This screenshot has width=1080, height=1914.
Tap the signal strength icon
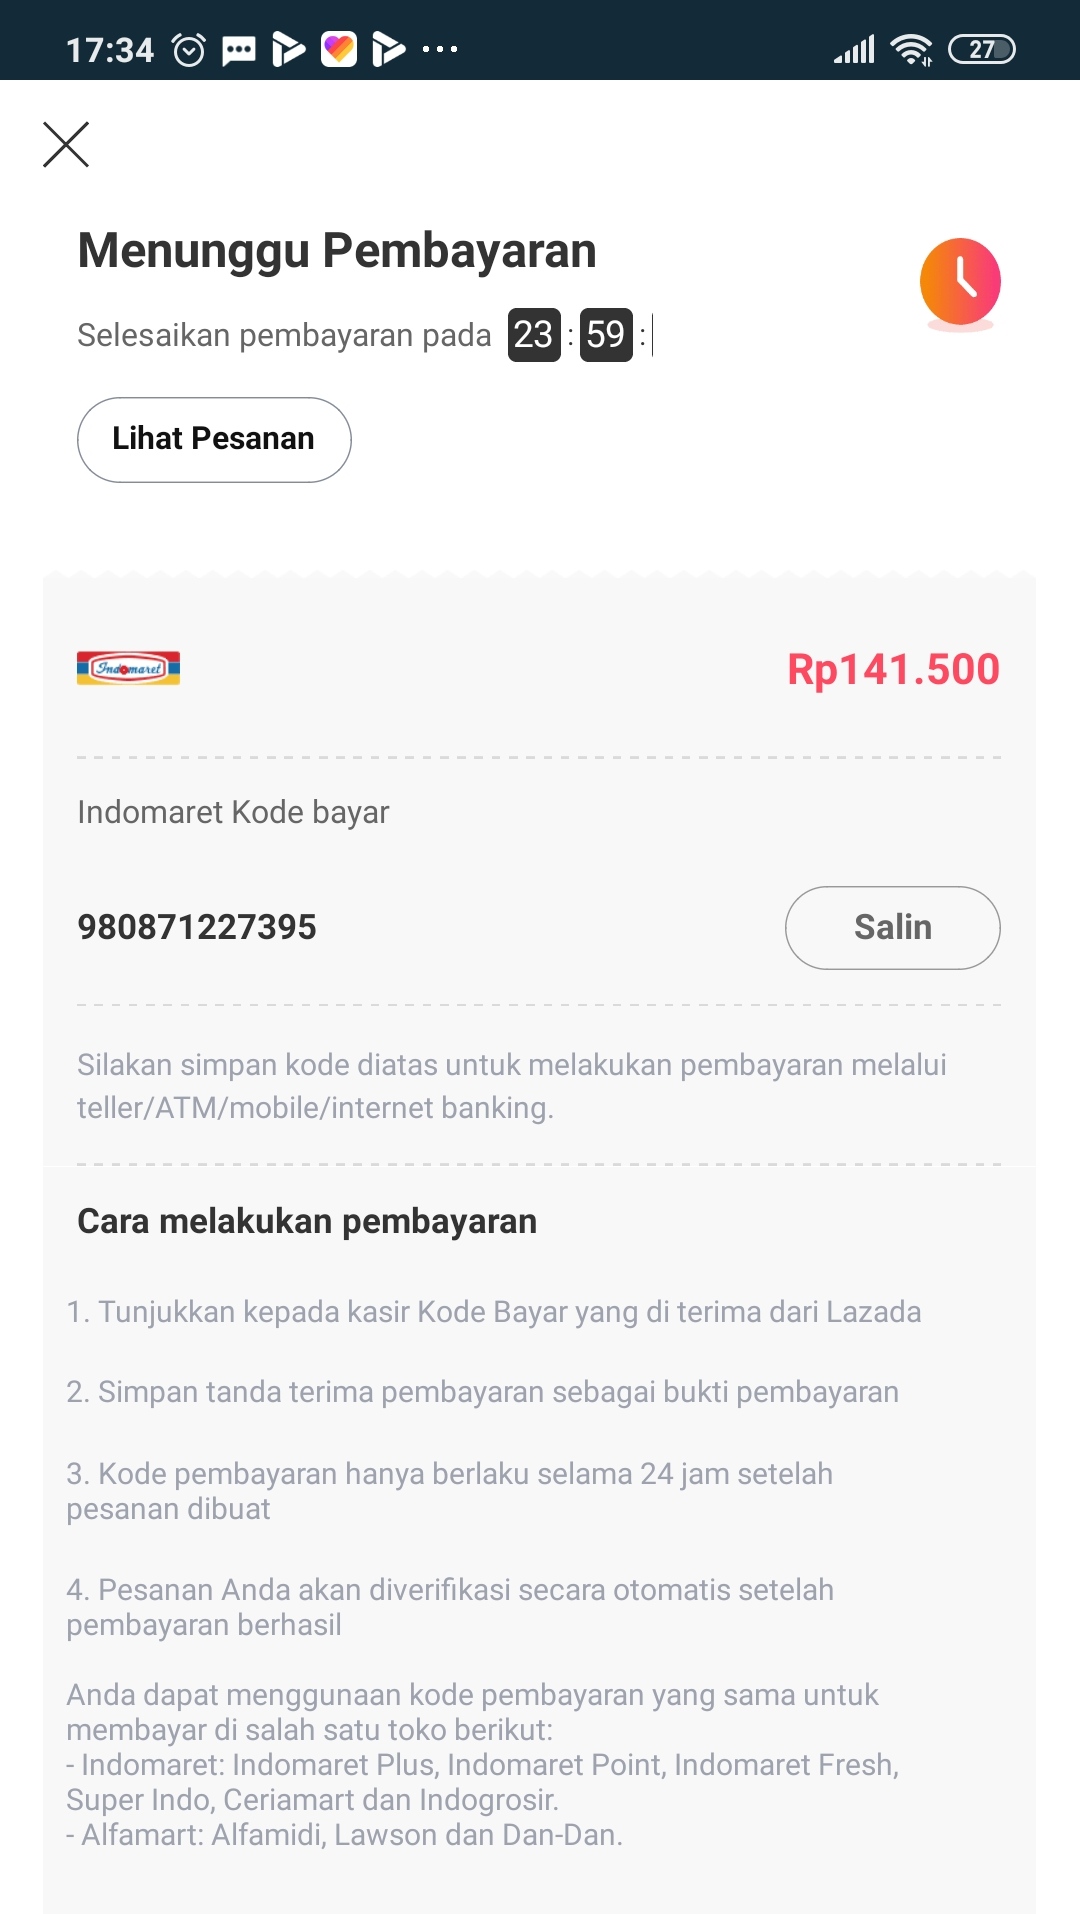[855, 49]
